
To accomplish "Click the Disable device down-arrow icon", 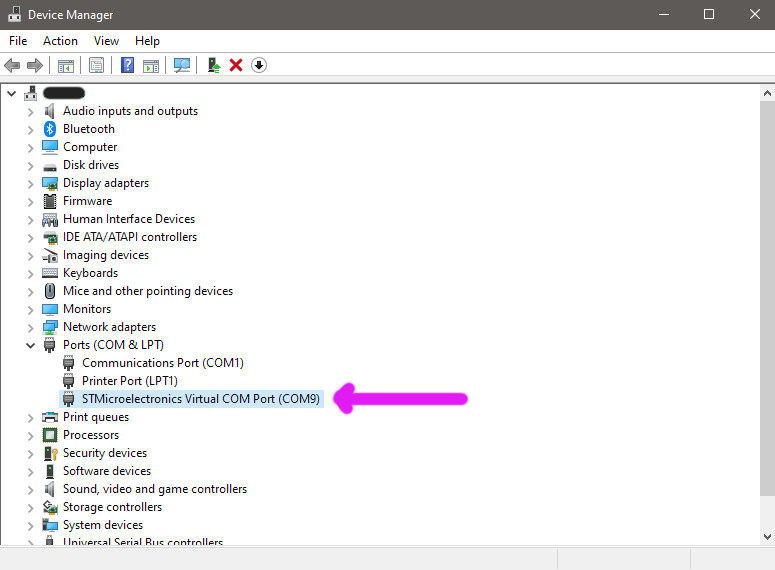I will pos(259,65).
